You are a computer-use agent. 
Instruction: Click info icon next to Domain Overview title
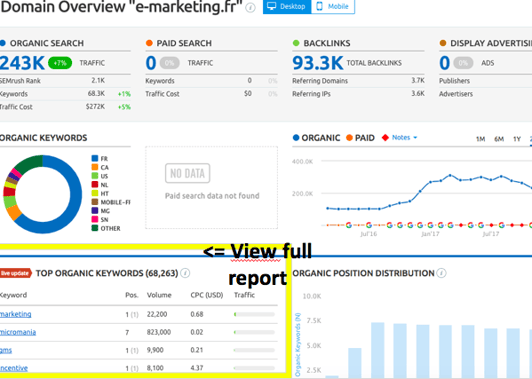tap(250, 7)
